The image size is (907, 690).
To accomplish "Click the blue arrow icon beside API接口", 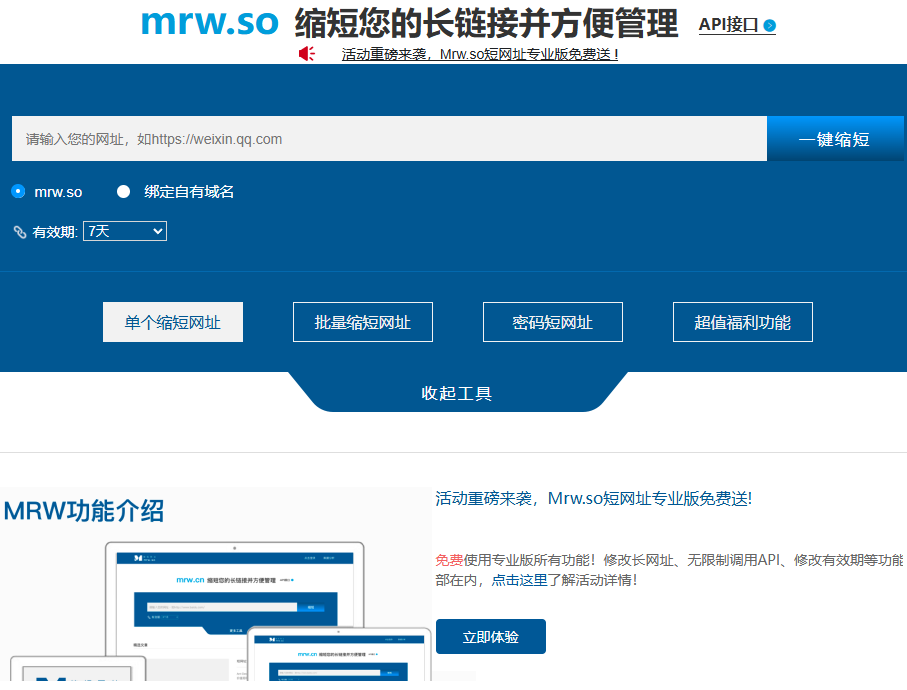I will (x=769, y=26).
